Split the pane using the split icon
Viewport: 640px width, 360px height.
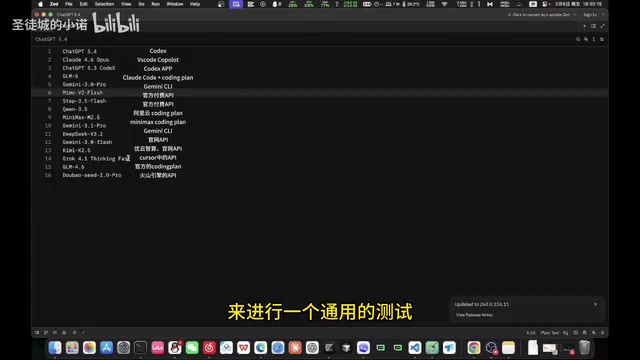coord(593,26)
